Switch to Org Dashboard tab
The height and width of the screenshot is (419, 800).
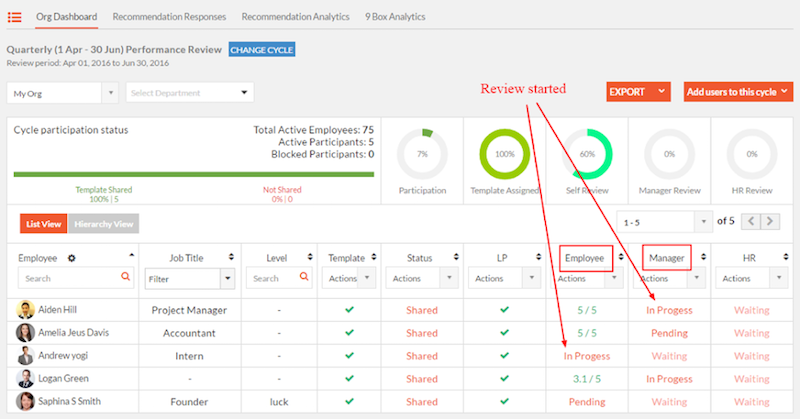[x=66, y=17]
